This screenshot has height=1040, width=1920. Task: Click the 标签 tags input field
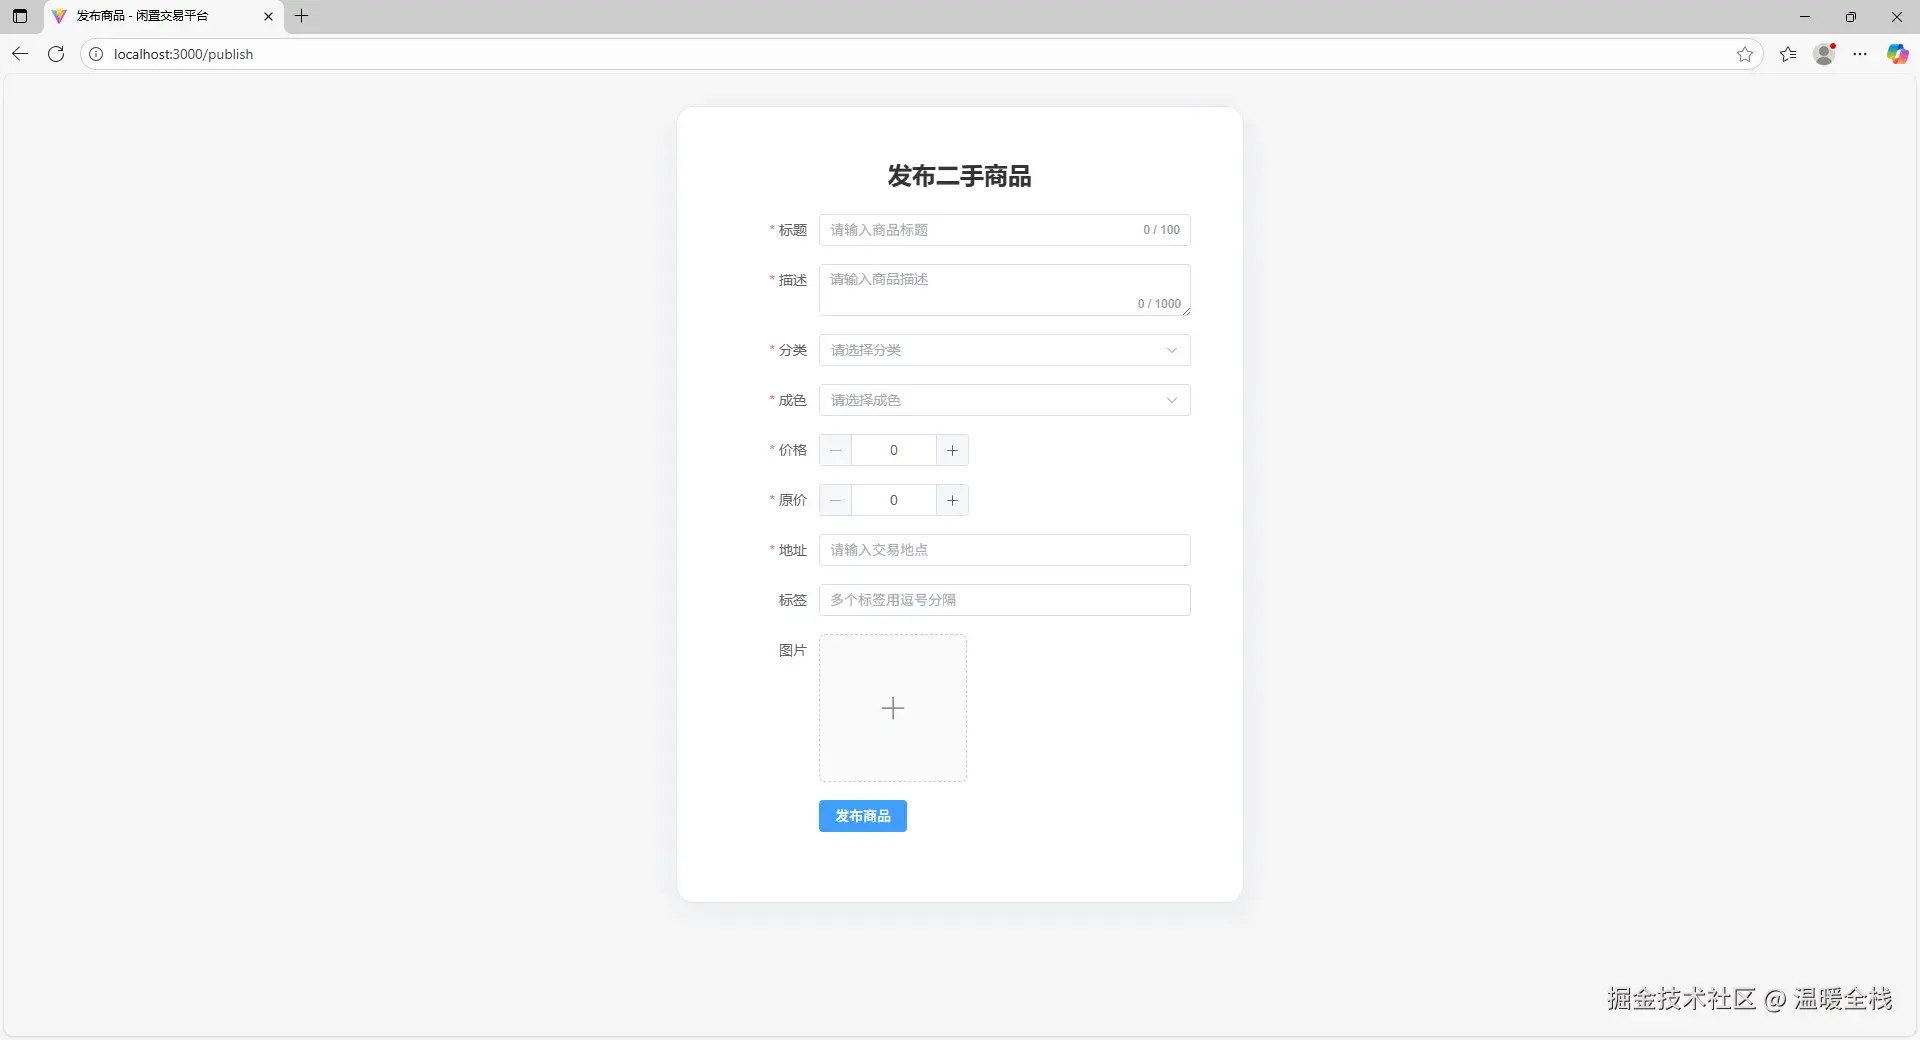coord(1004,600)
